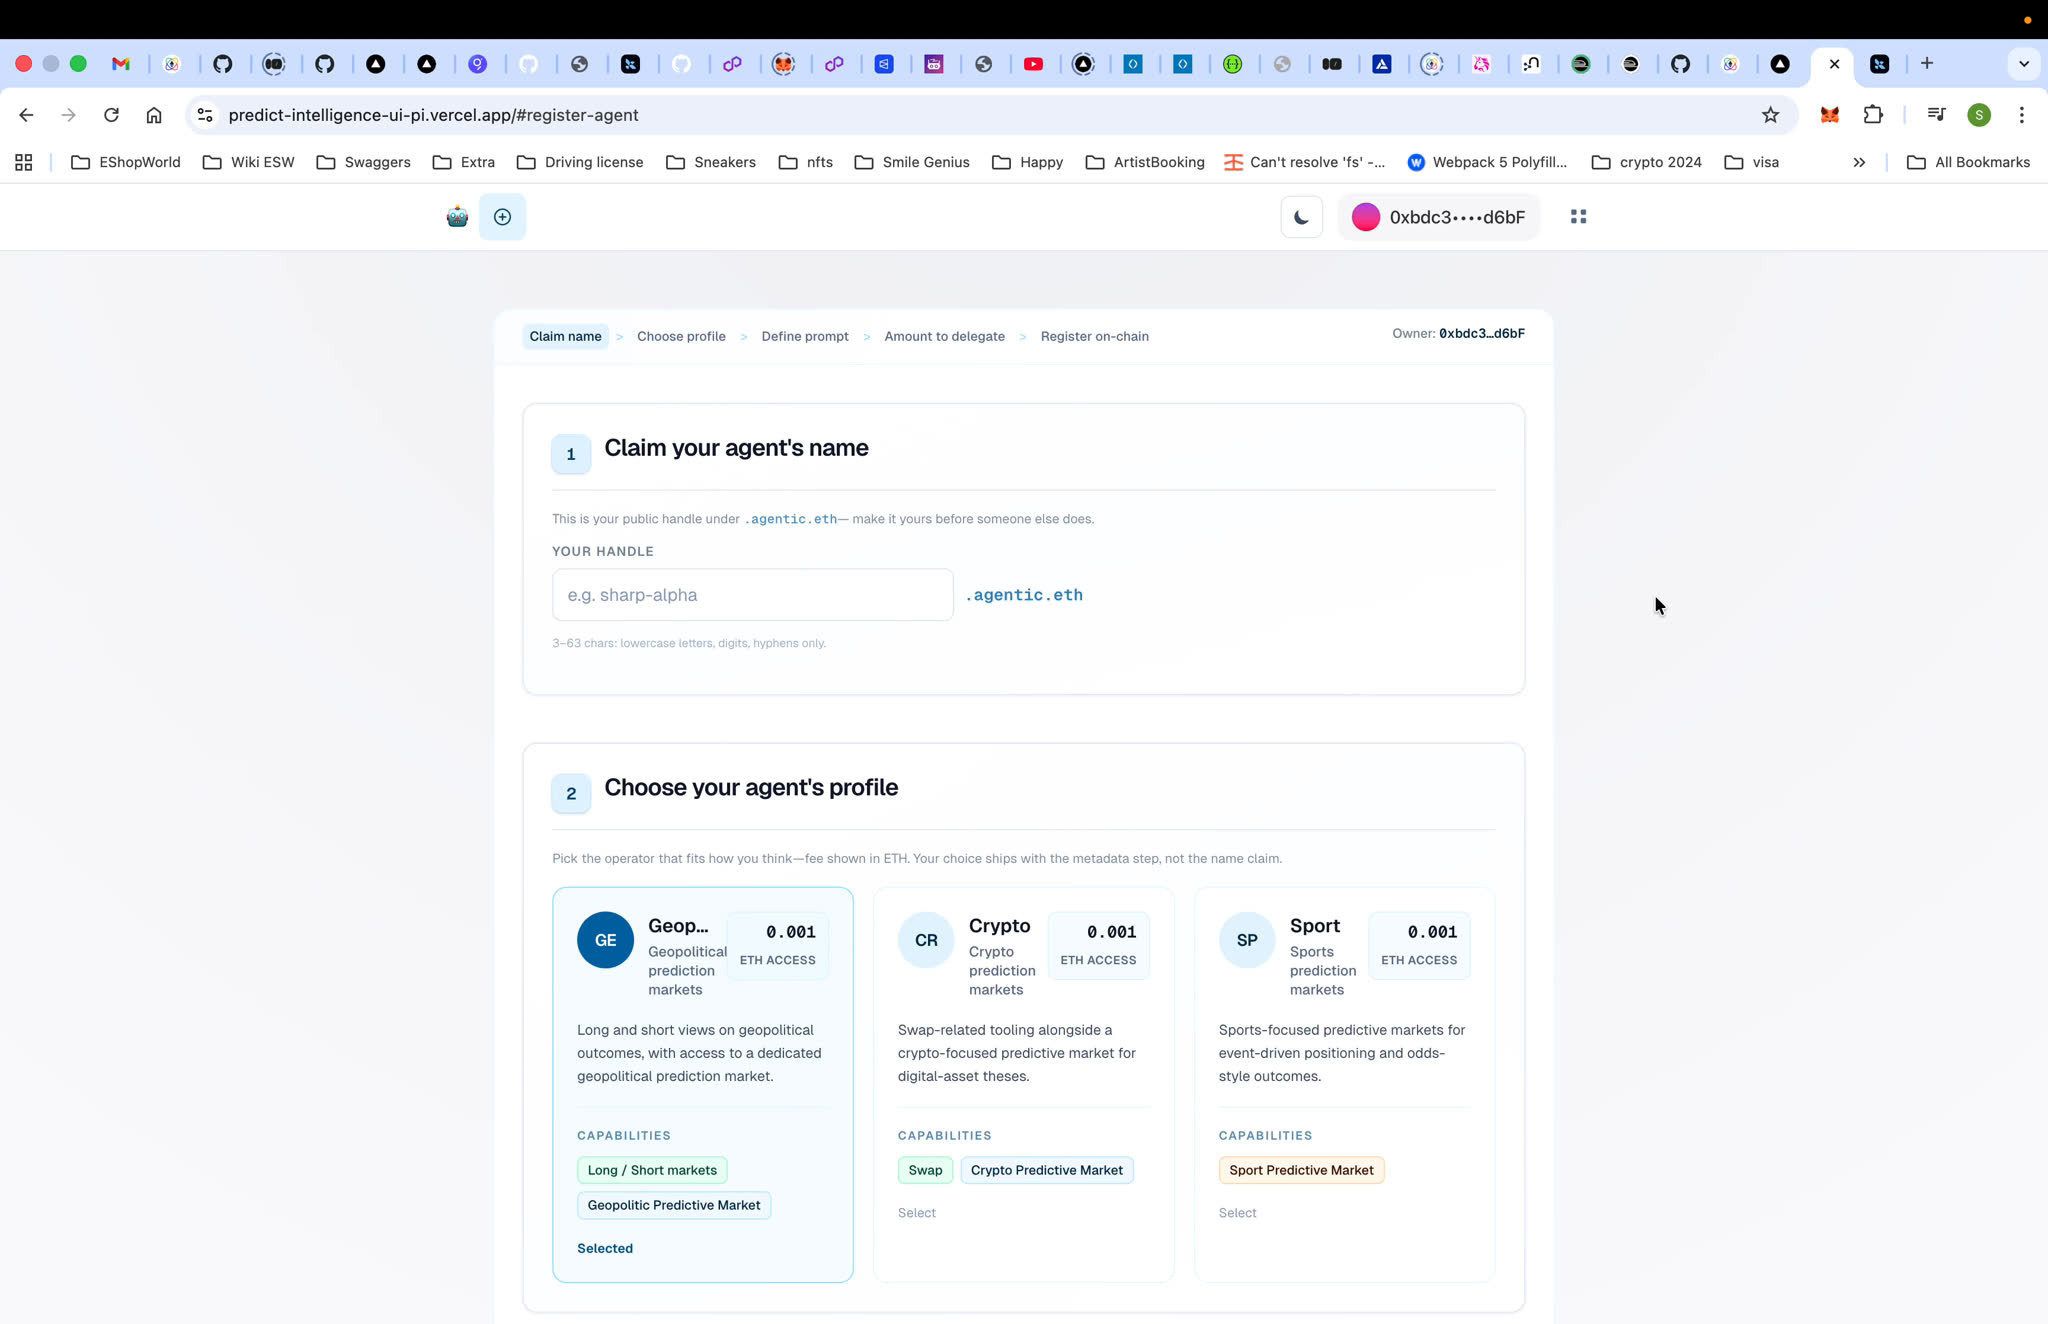Reload the page
The width and height of the screenshot is (2048, 1324).
click(x=111, y=115)
